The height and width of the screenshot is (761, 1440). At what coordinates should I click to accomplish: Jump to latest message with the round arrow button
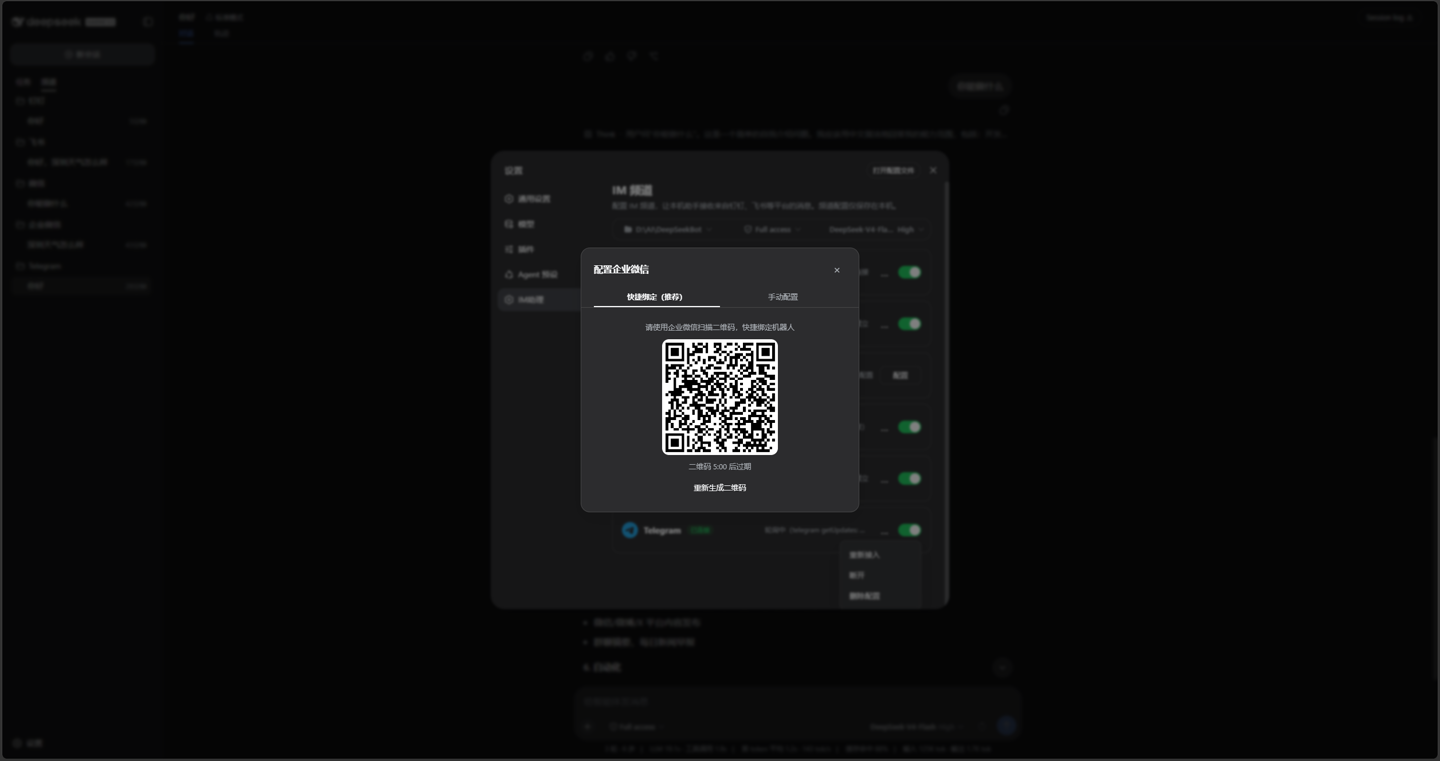[1002, 667]
